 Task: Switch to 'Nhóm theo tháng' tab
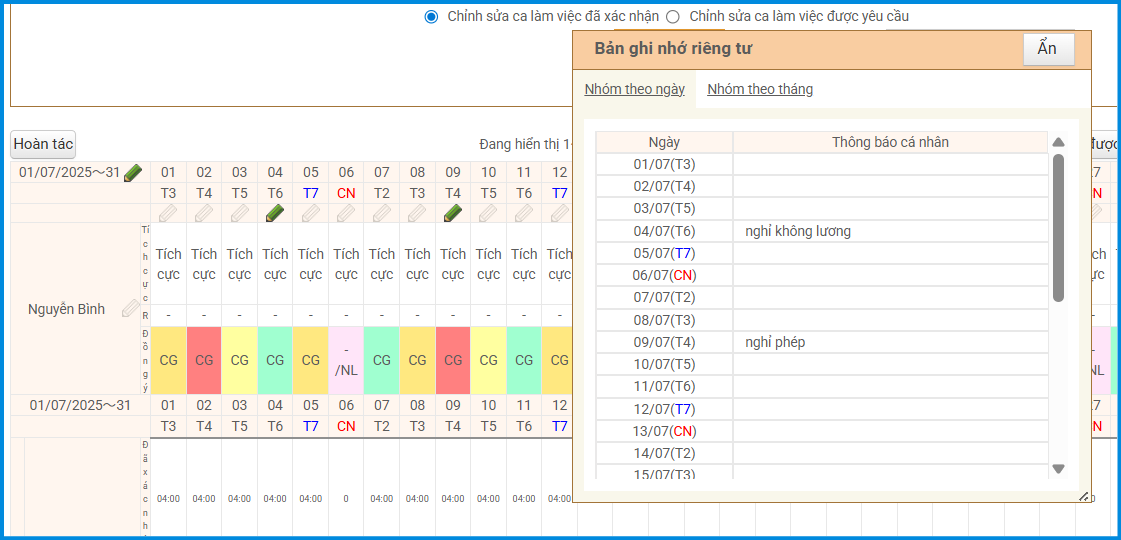click(760, 89)
